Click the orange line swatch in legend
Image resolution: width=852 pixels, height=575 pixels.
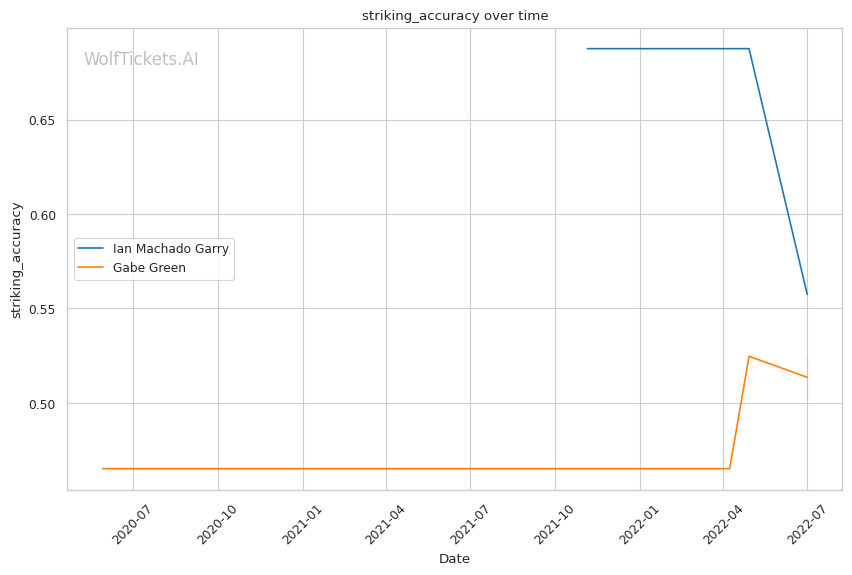[x=91, y=268]
